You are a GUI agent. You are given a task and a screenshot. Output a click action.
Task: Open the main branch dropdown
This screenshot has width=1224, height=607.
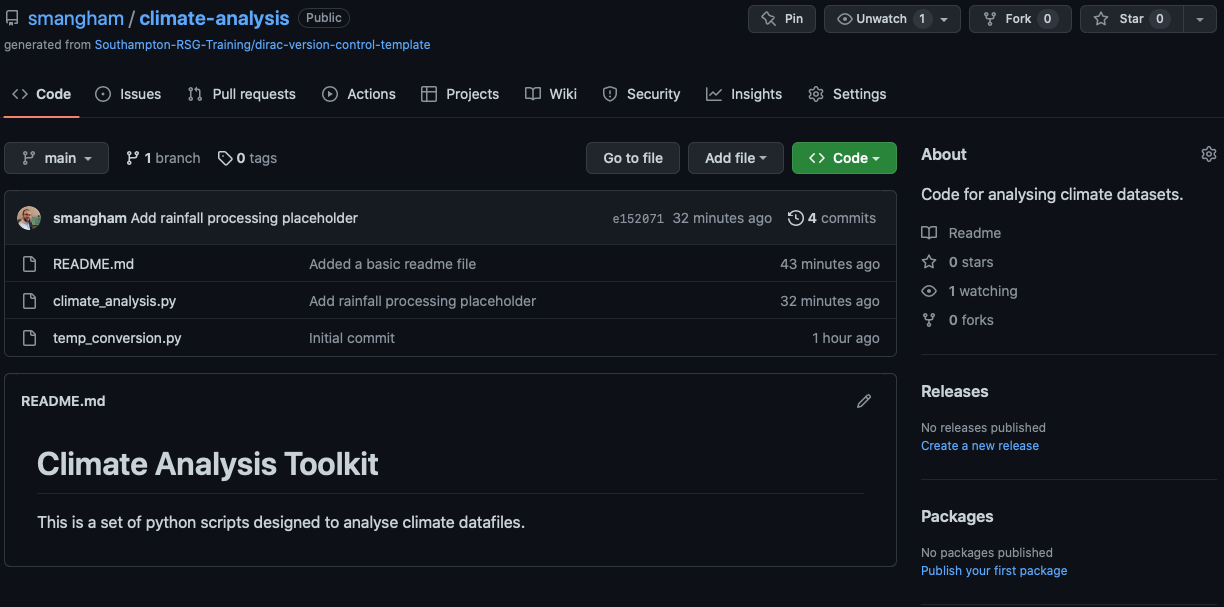56,157
